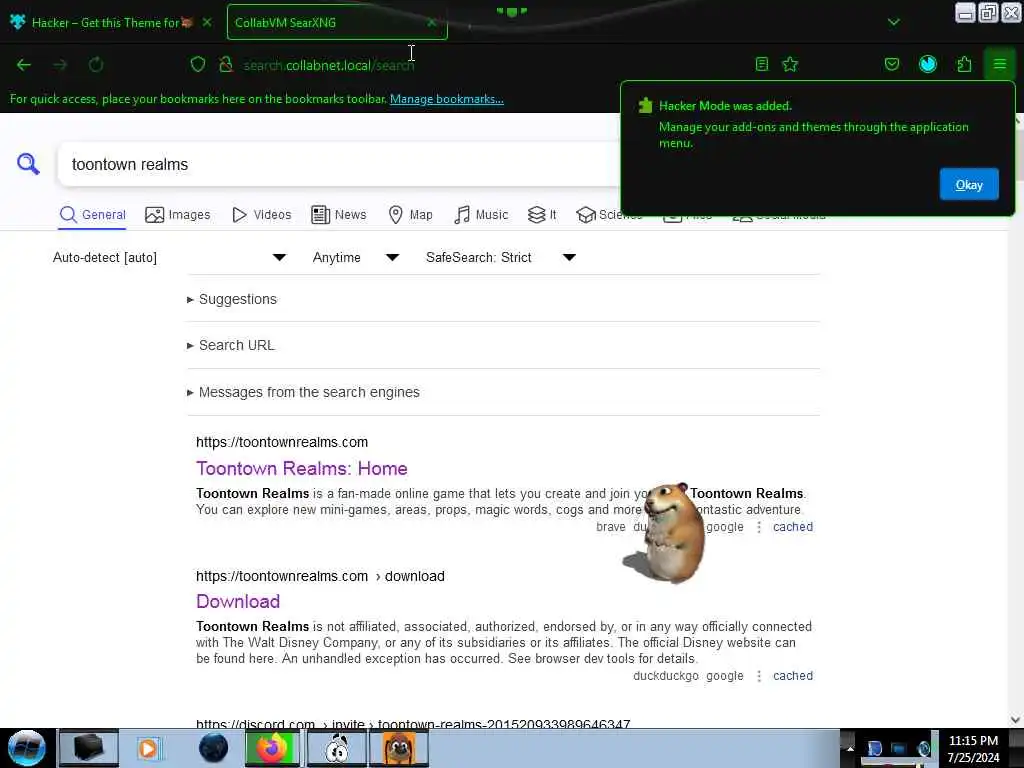
Task: Open the dark globe browser taskbar icon
Action: (213, 748)
